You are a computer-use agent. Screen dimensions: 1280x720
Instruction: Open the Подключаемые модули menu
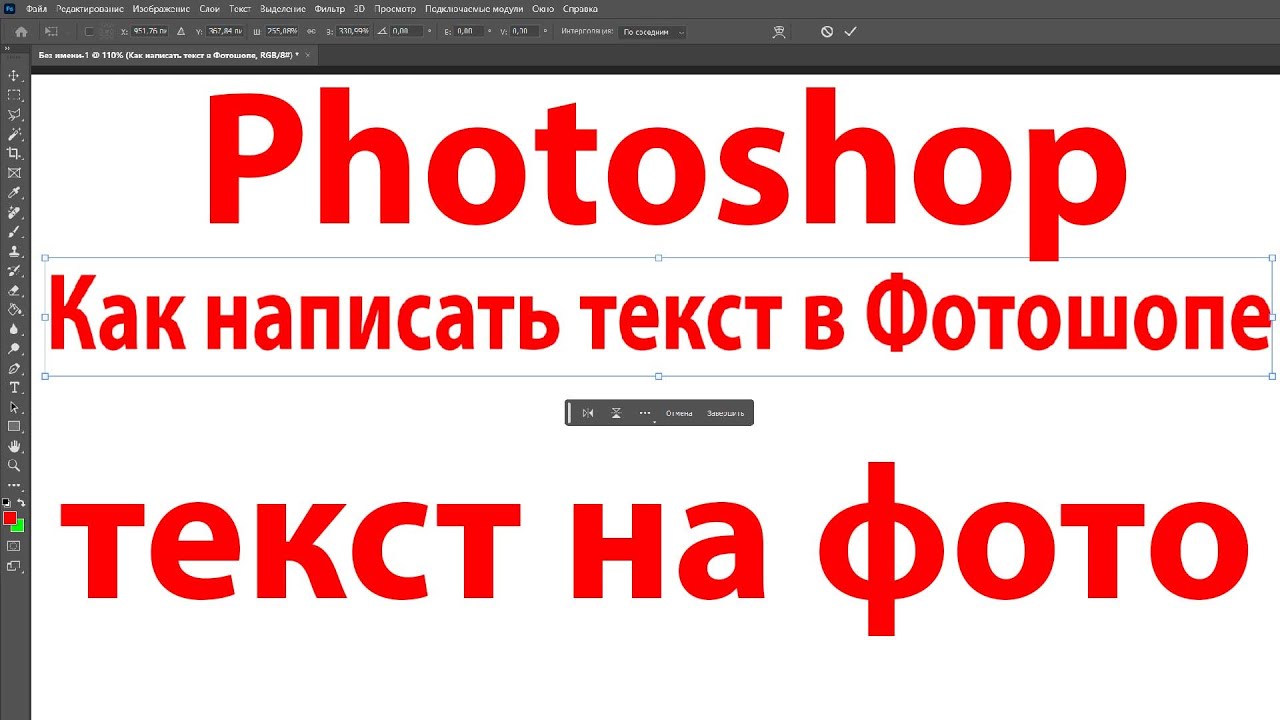(474, 8)
